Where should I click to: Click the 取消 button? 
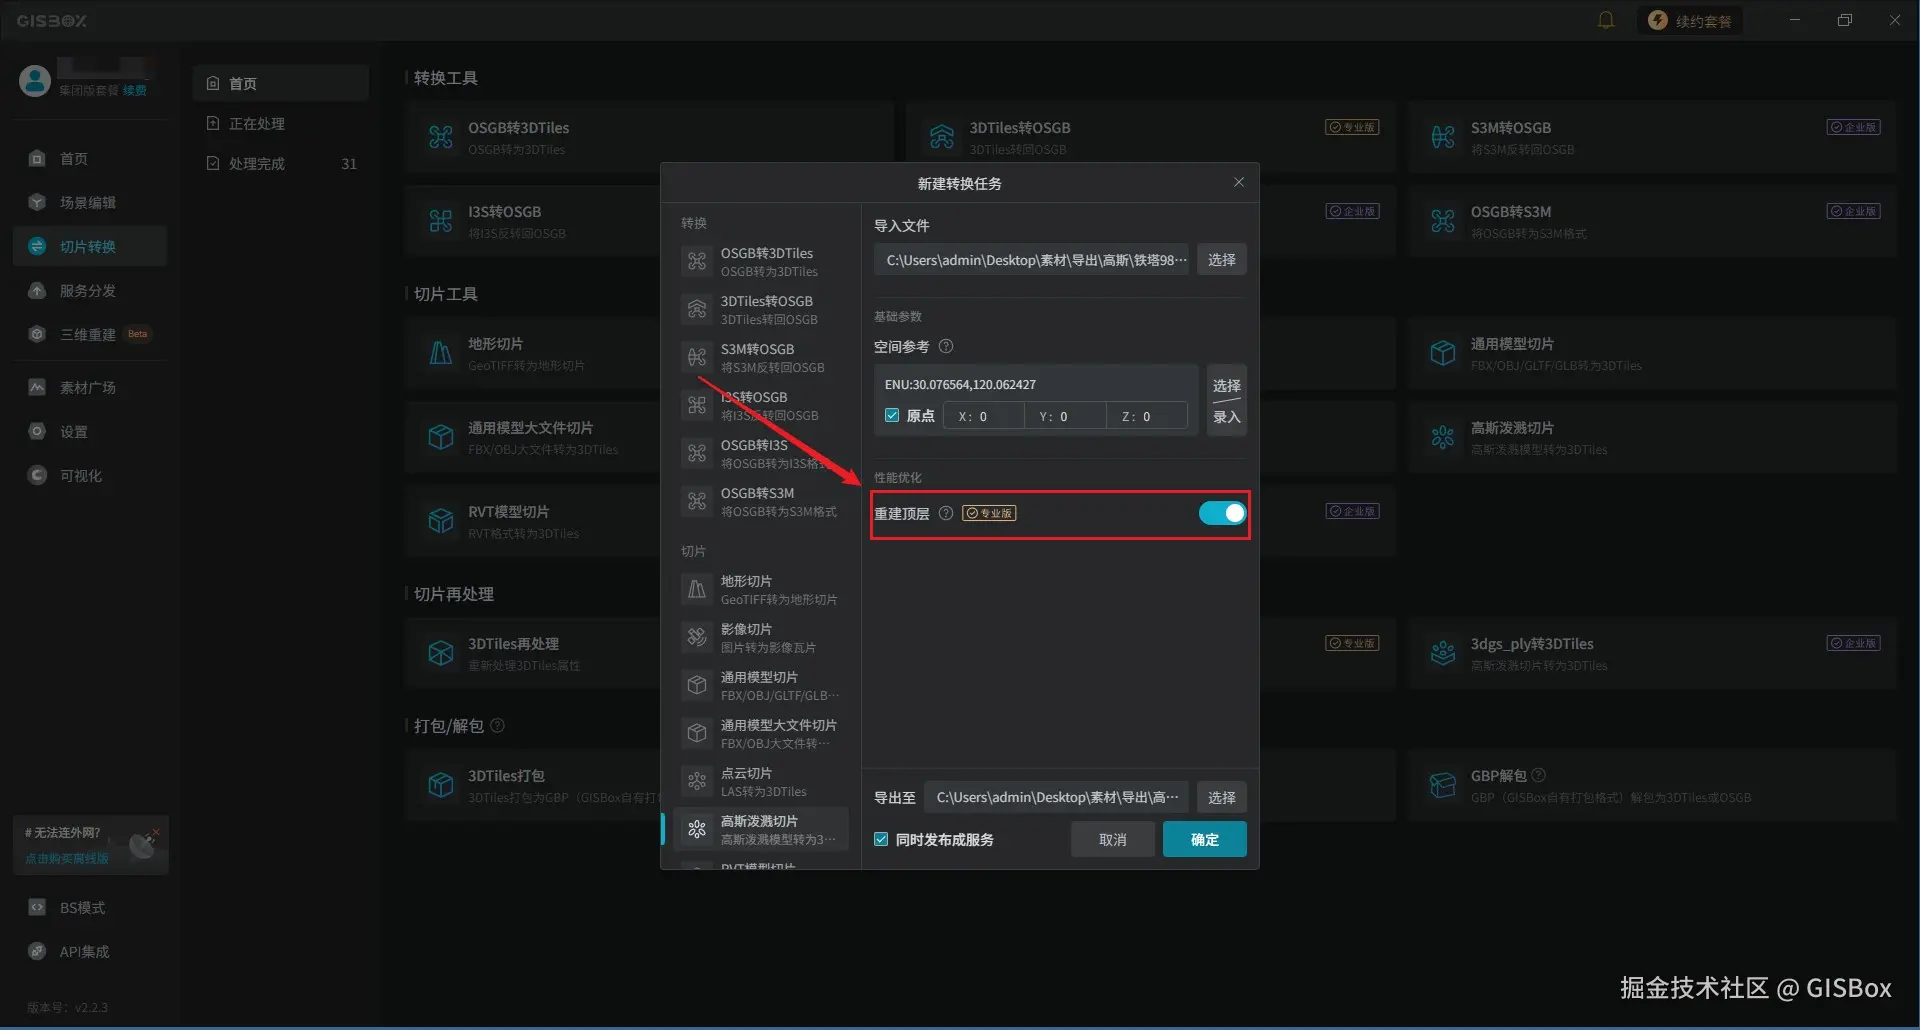coord(1113,839)
